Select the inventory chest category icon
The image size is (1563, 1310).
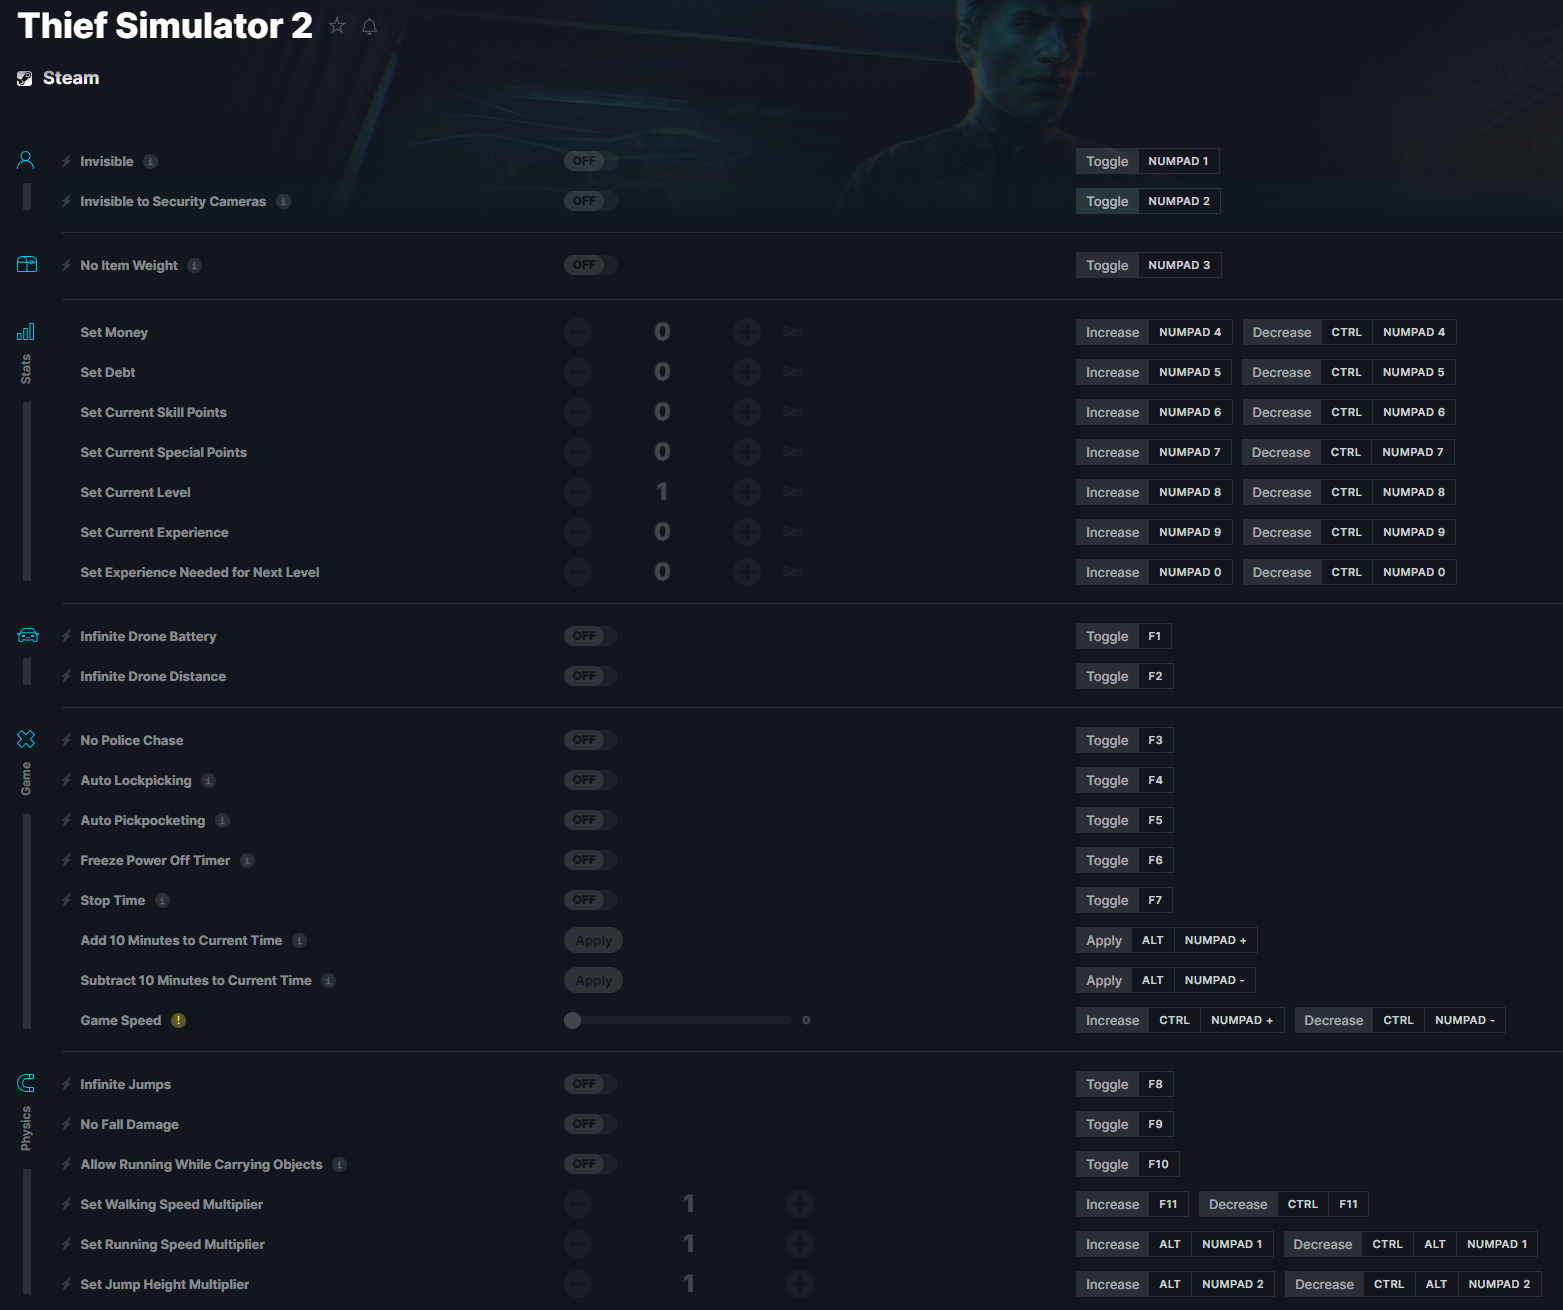(27, 264)
